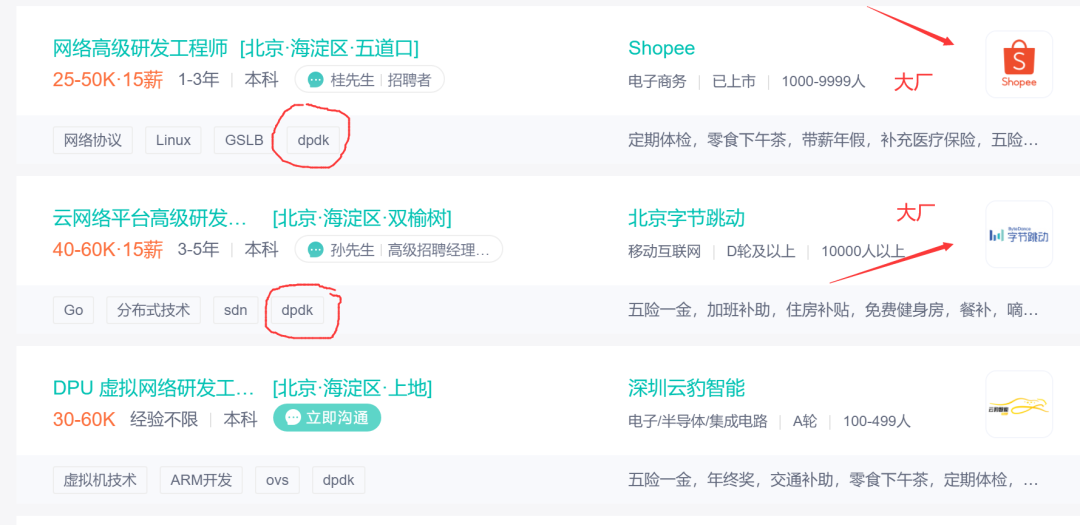Click chat bubble icon beside 桂先生
Screen dimensions: 1080x525
(316, 80)
